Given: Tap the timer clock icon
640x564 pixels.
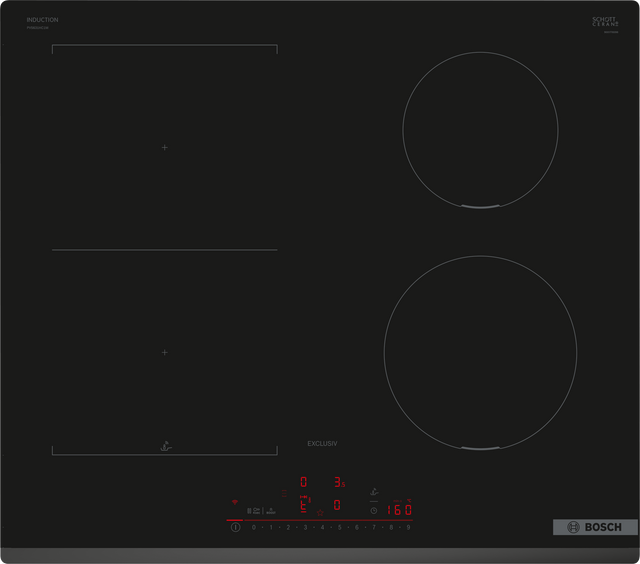Looking at the screenshot, I should pos(374,509).
